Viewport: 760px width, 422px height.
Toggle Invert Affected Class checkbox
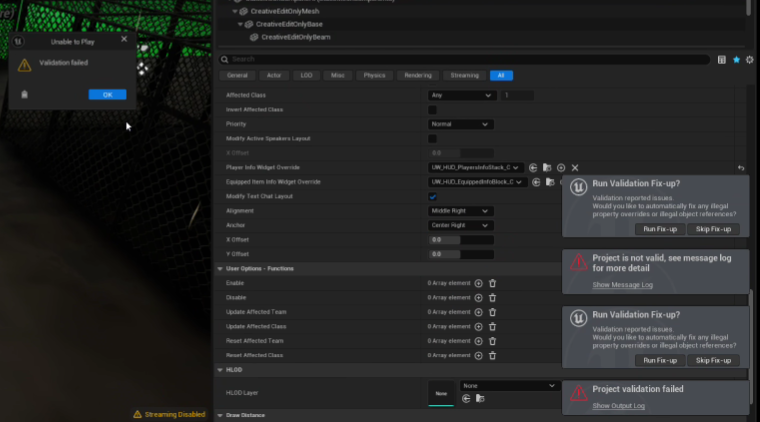coord(432,110)
